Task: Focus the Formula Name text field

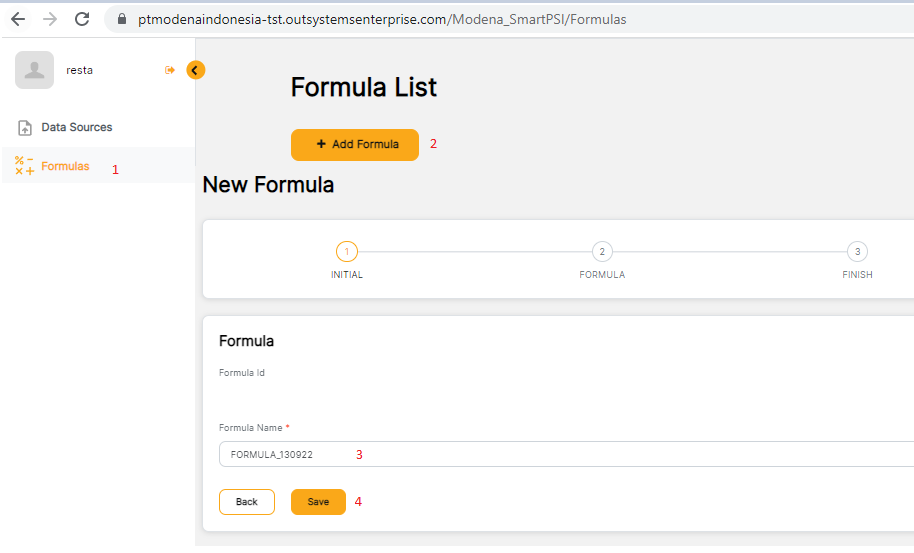Action: point(560,454)
